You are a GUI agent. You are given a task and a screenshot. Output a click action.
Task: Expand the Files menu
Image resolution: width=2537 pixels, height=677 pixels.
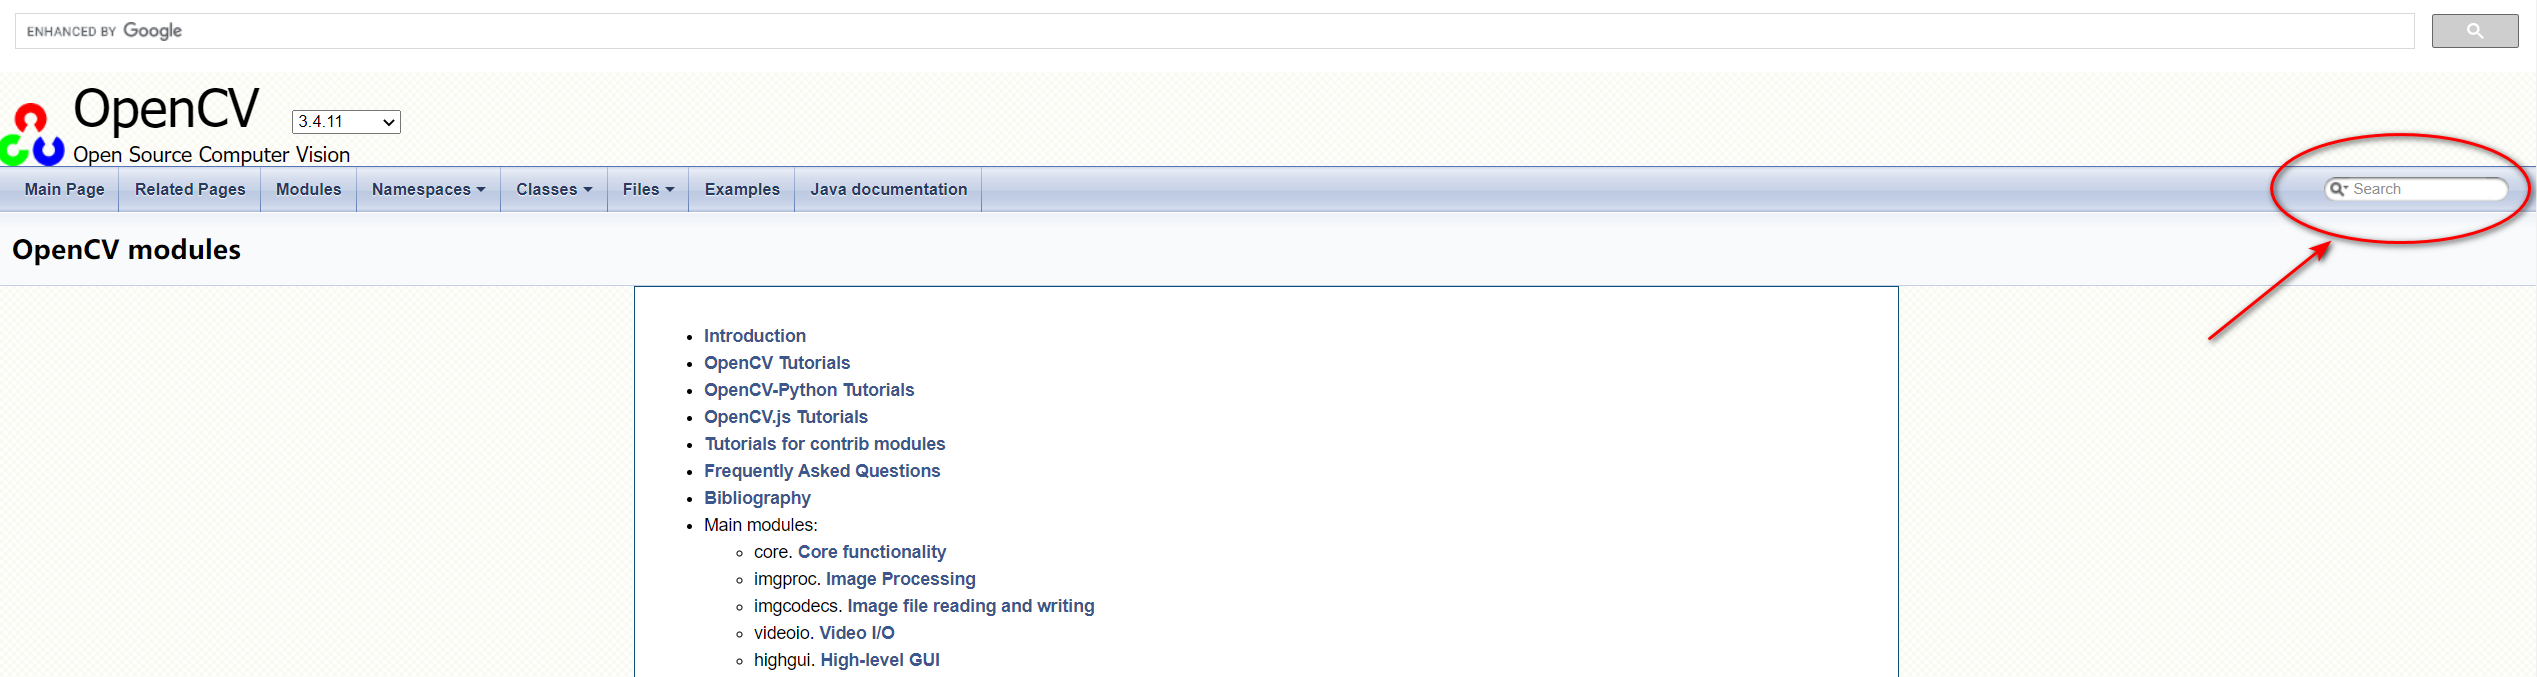(x=648, y=189)
